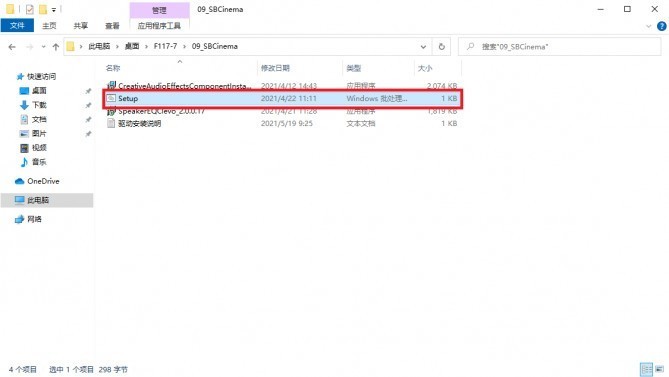
Task: Open 文档 in the navigation pane
Action: [39, 119]
